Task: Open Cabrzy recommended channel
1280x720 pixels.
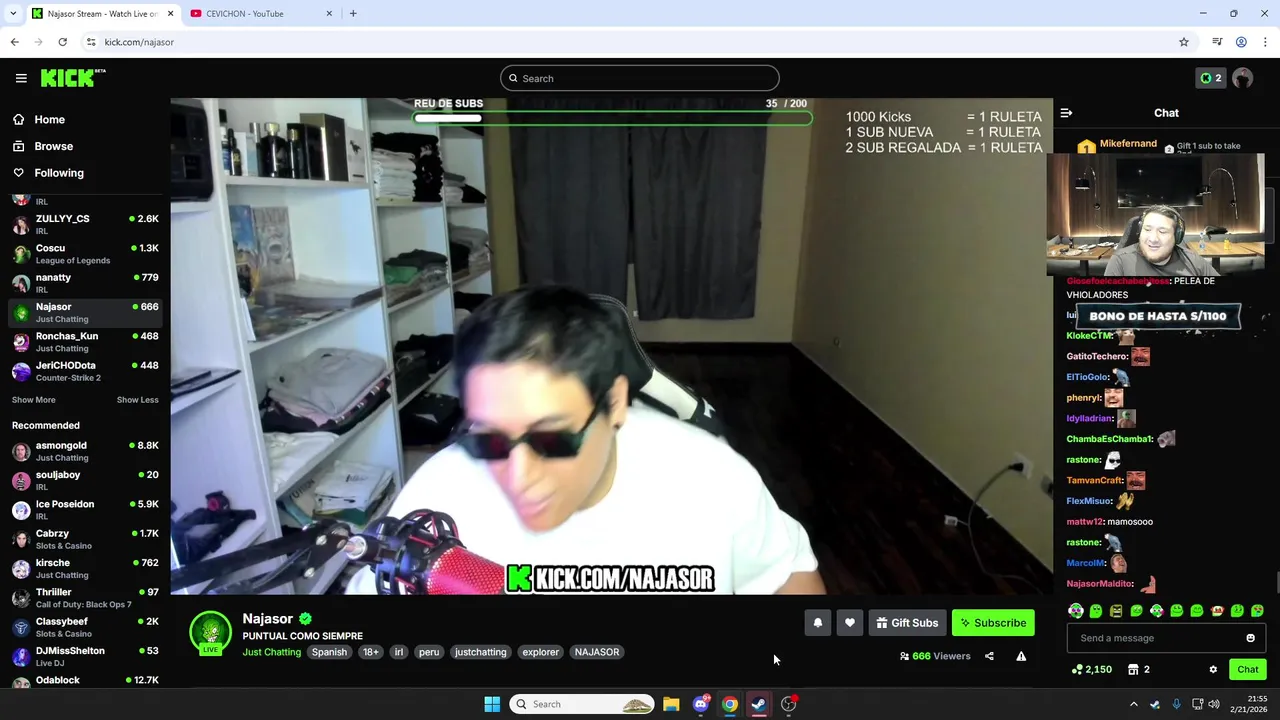Action: [x=85, y=539]
